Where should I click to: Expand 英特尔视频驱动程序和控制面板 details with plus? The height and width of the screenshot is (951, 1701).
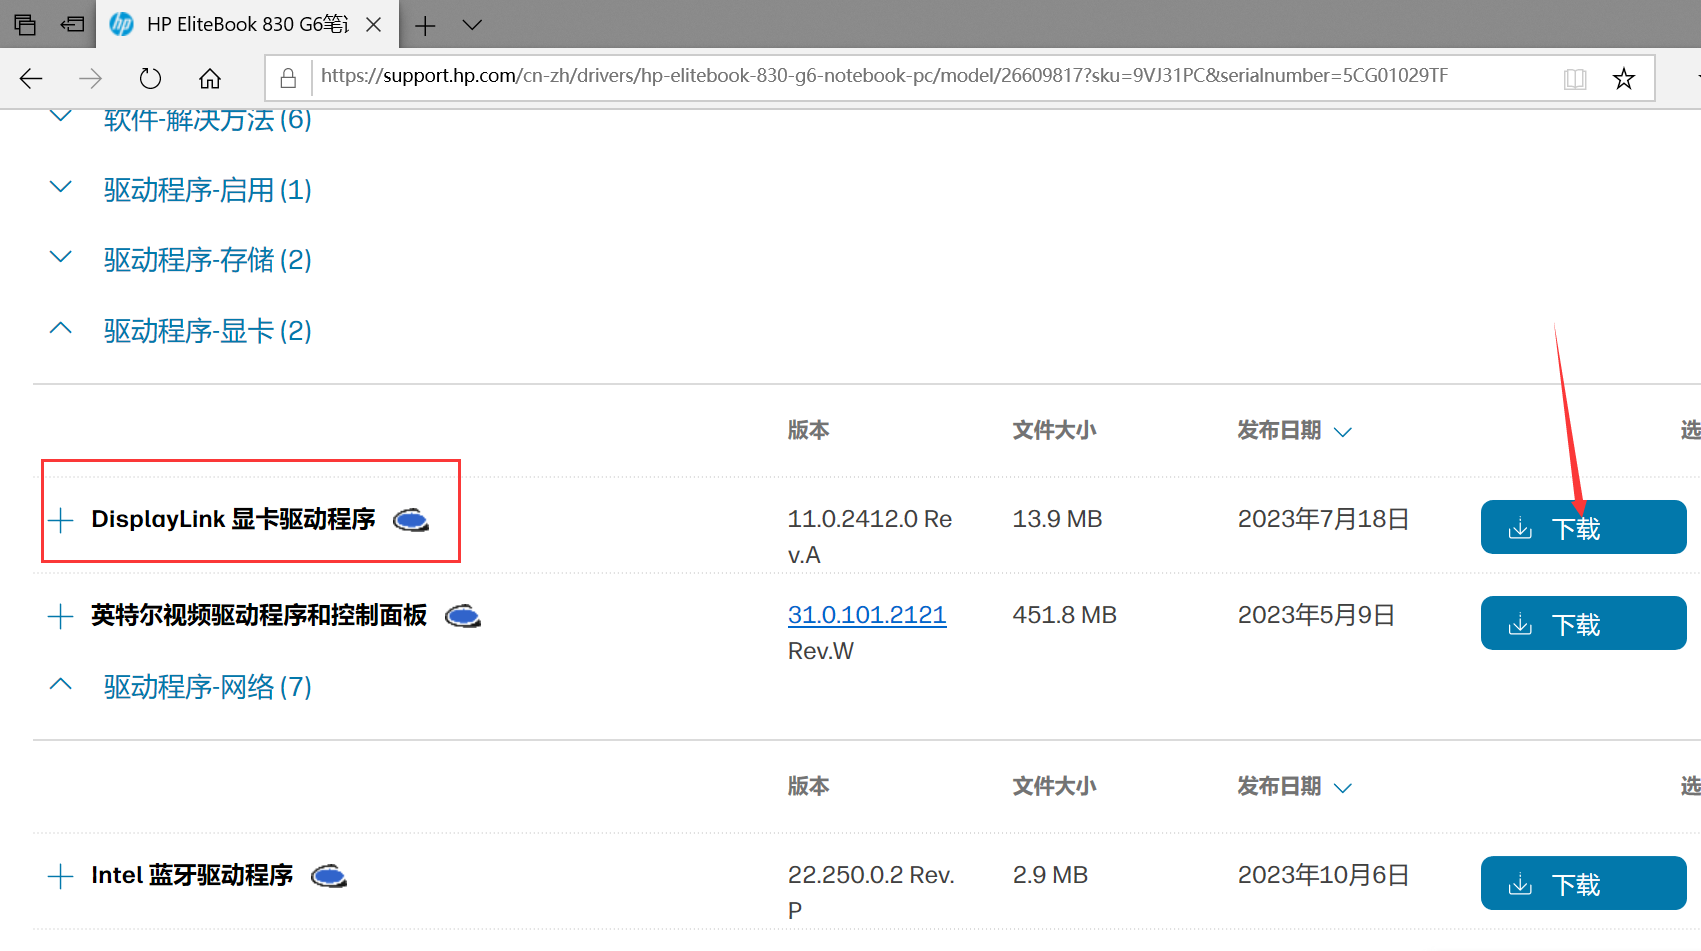point(61,616)
